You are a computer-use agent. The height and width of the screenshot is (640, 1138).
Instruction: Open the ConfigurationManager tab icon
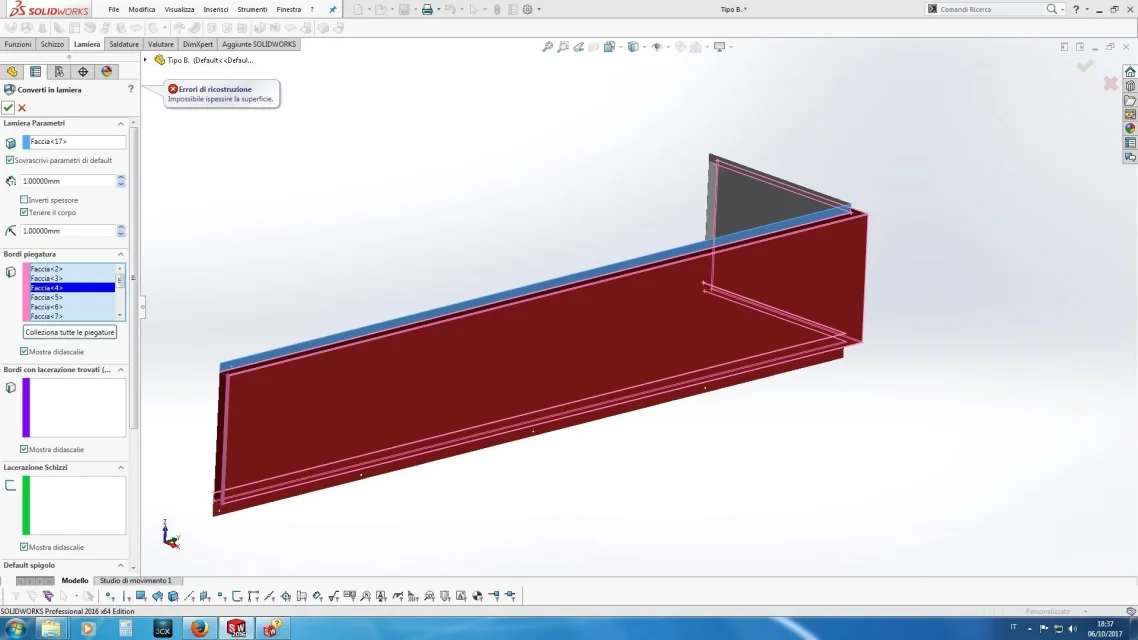coord(59,72)
